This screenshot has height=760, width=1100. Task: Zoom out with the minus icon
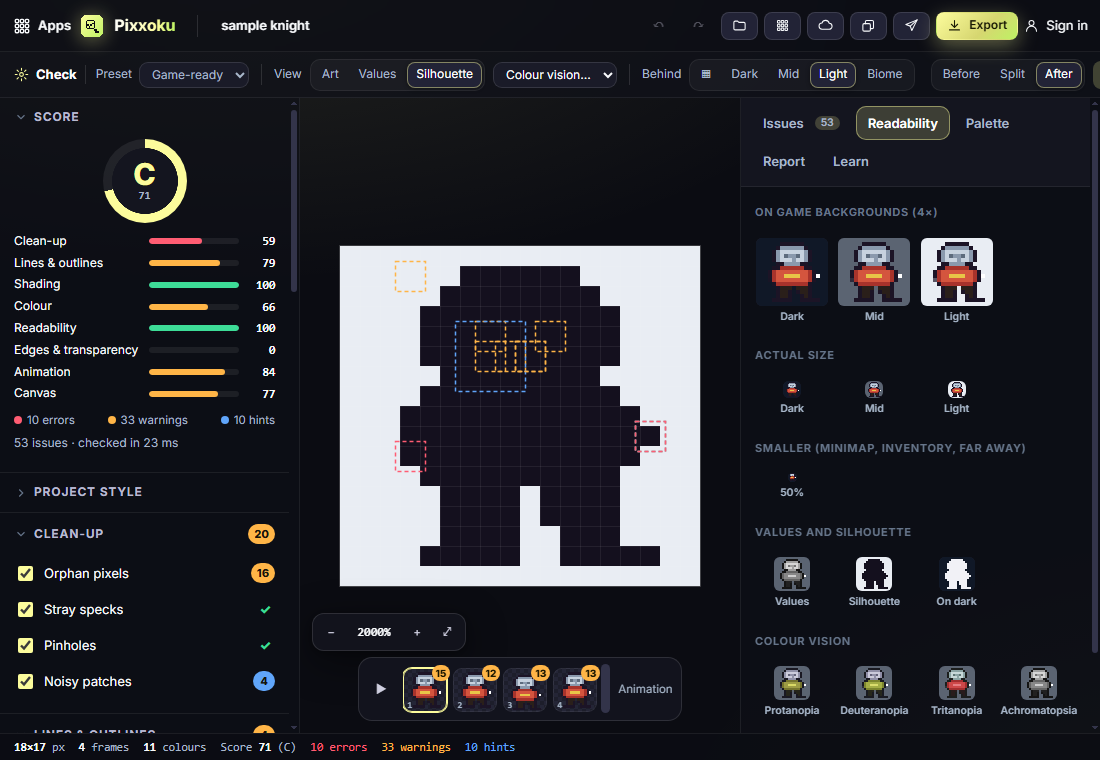click(331, 632)
